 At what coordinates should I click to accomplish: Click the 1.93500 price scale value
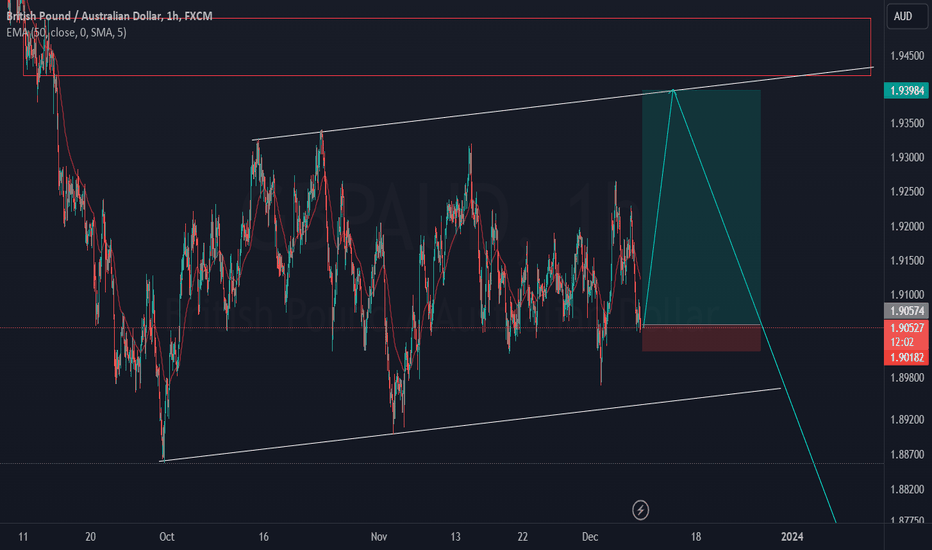tap(907, 123)
